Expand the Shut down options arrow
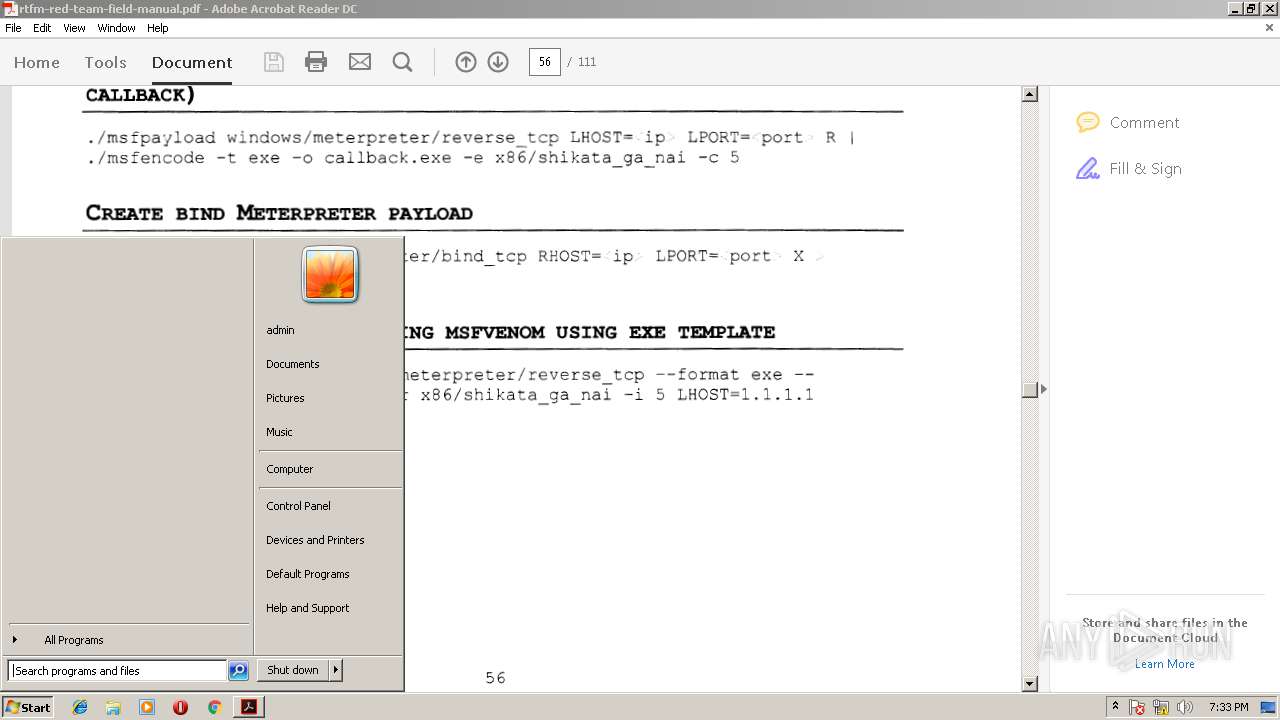Viewport: 1280px width, 720px height. pos(336,670)
